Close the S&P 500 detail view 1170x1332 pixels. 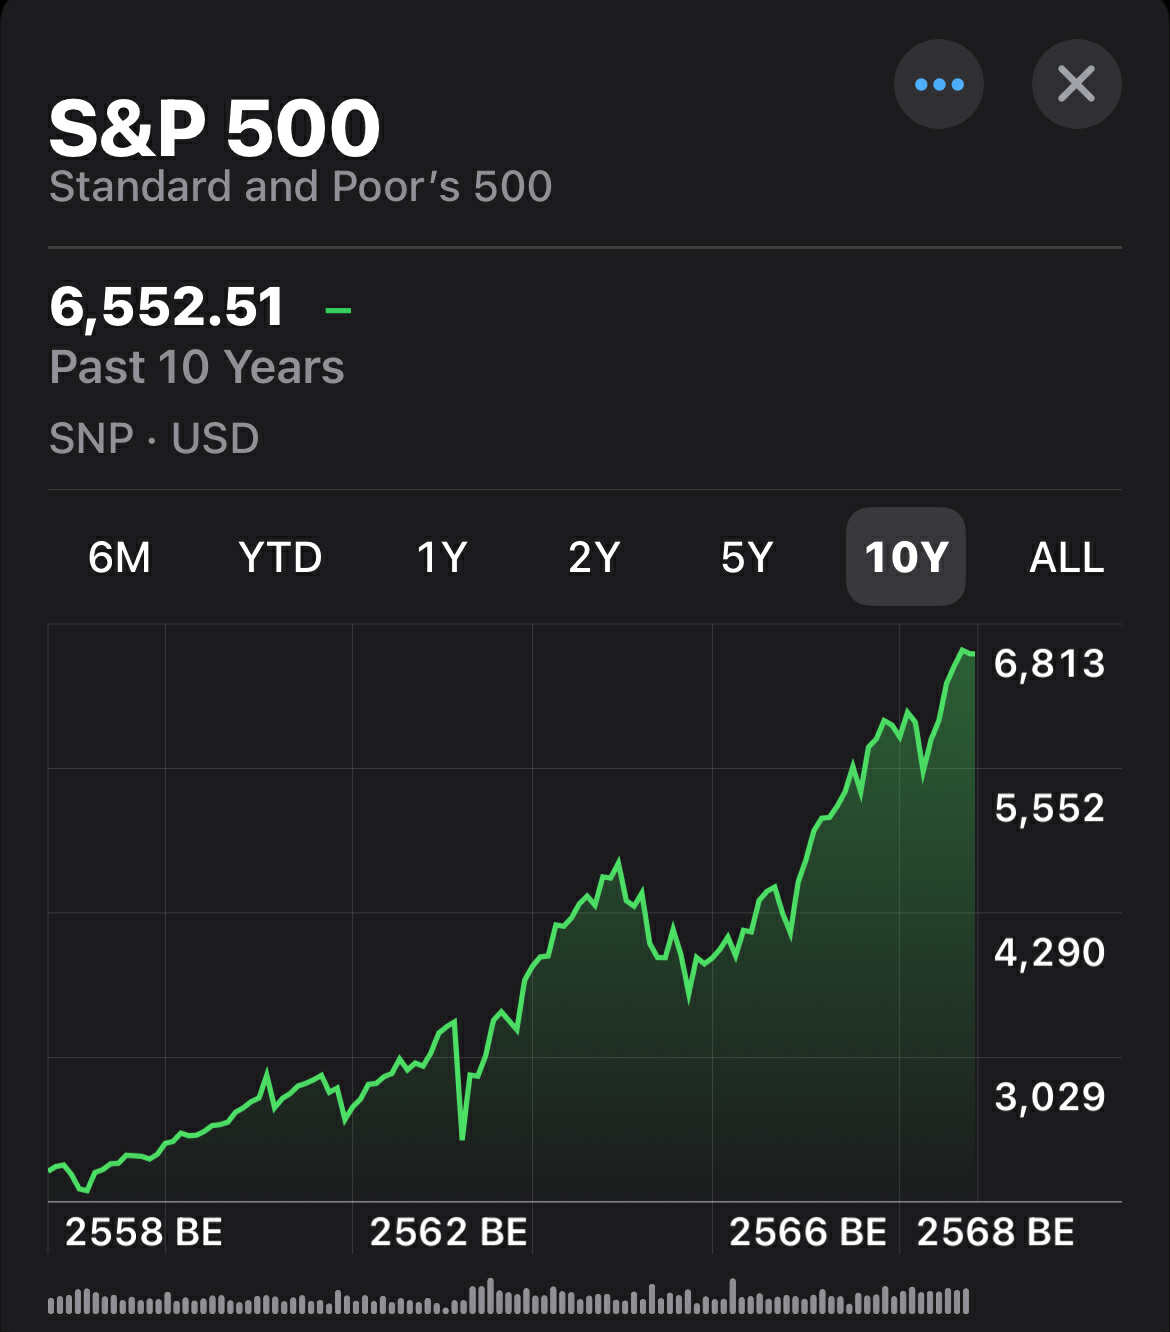1076,84
